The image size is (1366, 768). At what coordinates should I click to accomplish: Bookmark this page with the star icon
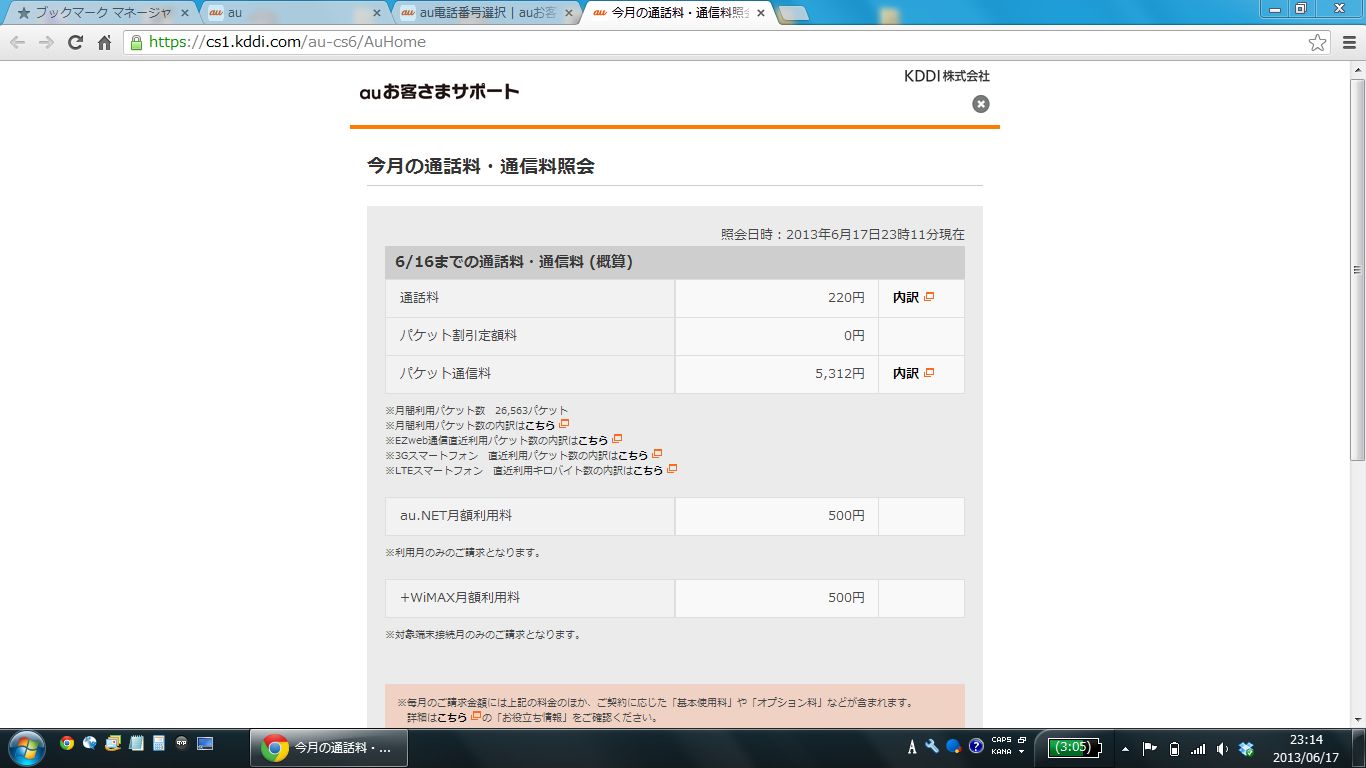coord(1318,42)
